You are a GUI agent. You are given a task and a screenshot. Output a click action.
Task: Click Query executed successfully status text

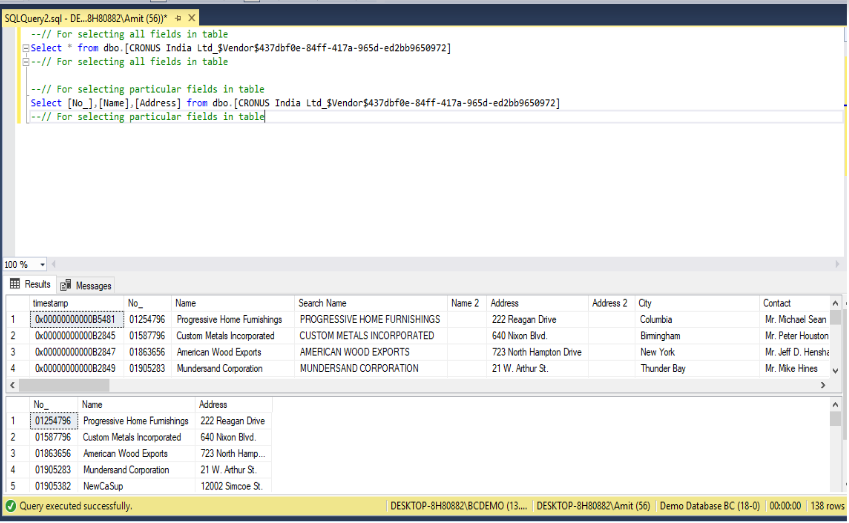point(76,506)
